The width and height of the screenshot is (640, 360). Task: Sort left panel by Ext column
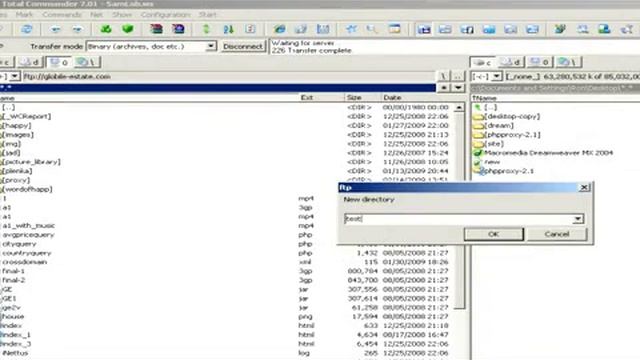click(x=321, y=98)
